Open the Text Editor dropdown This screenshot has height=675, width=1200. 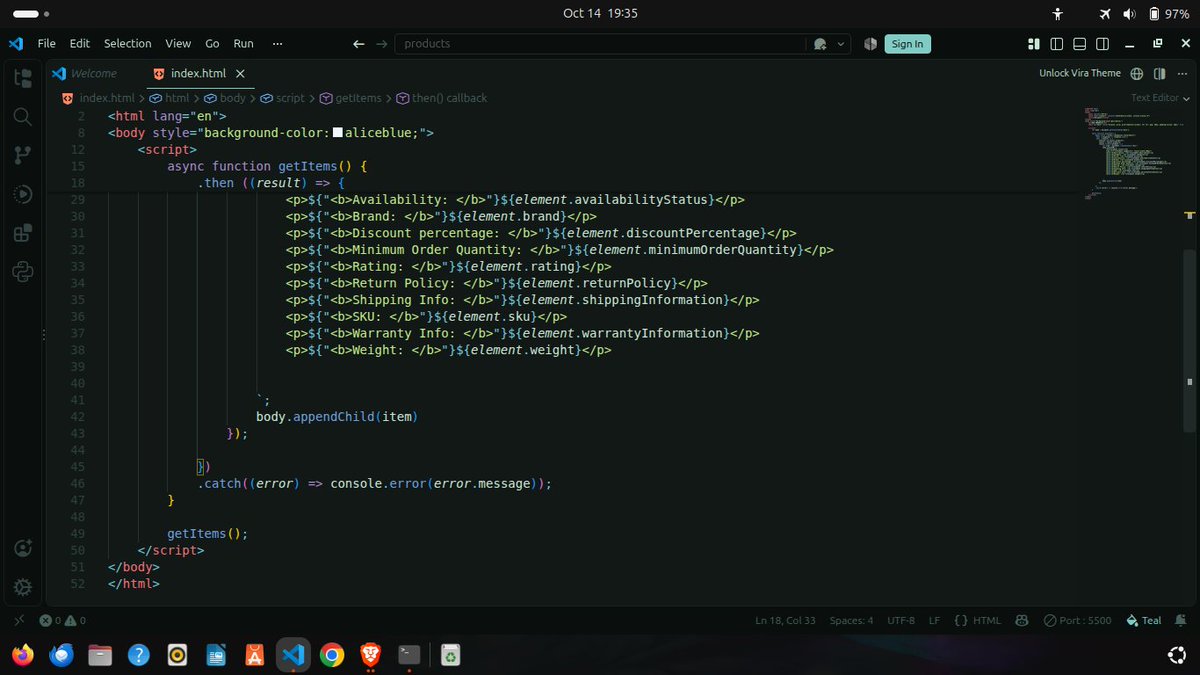click(1161, 98)
